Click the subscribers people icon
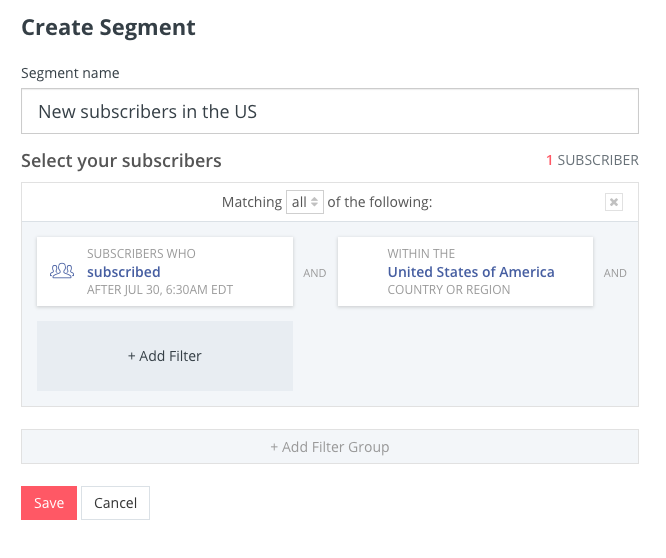 (x=62, y=271)
